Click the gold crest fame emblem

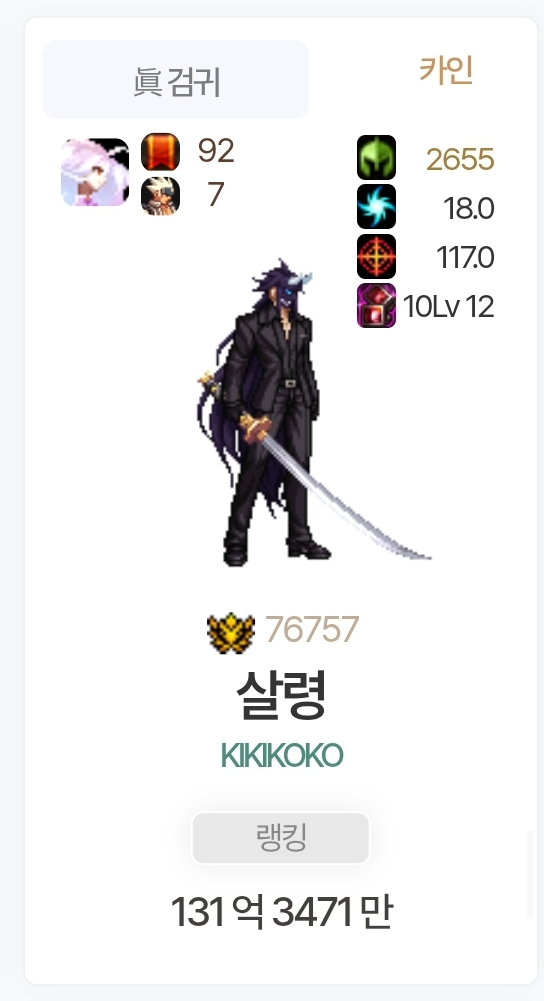click(231, 633)
